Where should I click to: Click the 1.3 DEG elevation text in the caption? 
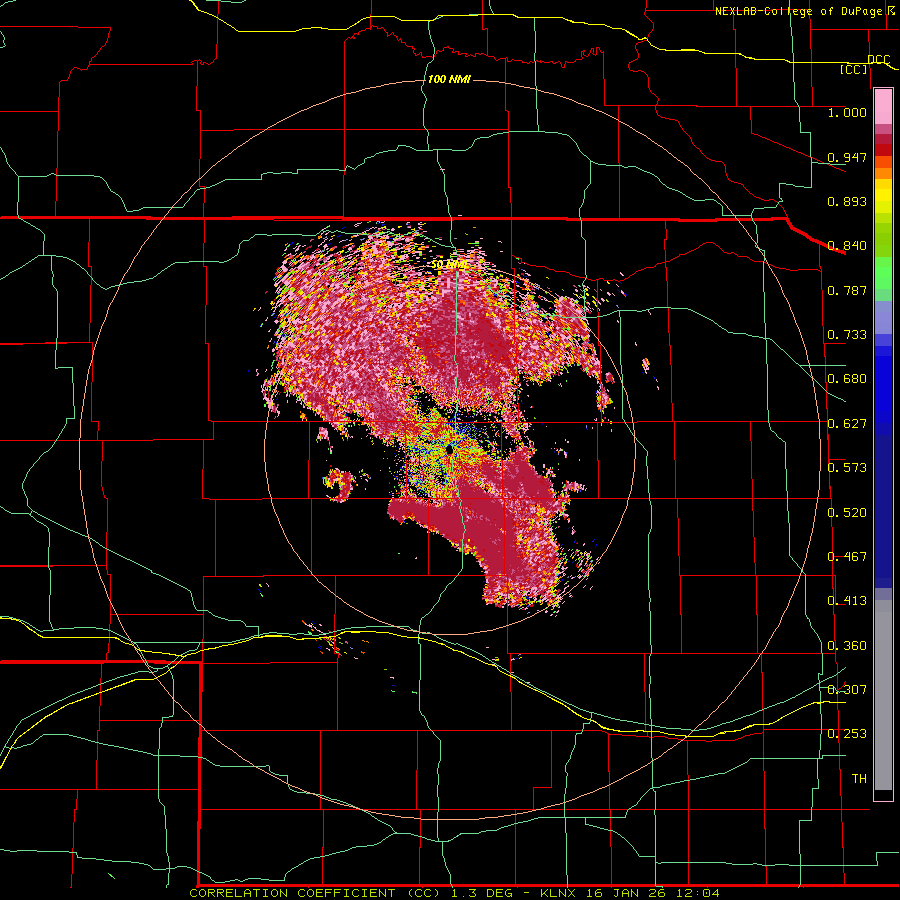pyautogui.click(x=483, y=893)
